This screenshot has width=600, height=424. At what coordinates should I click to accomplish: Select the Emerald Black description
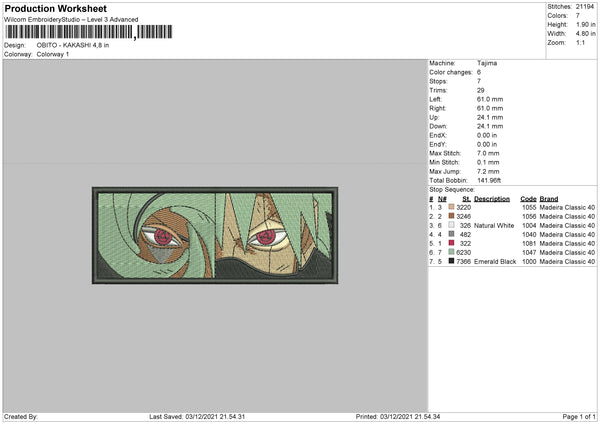(x=495, y=262)
